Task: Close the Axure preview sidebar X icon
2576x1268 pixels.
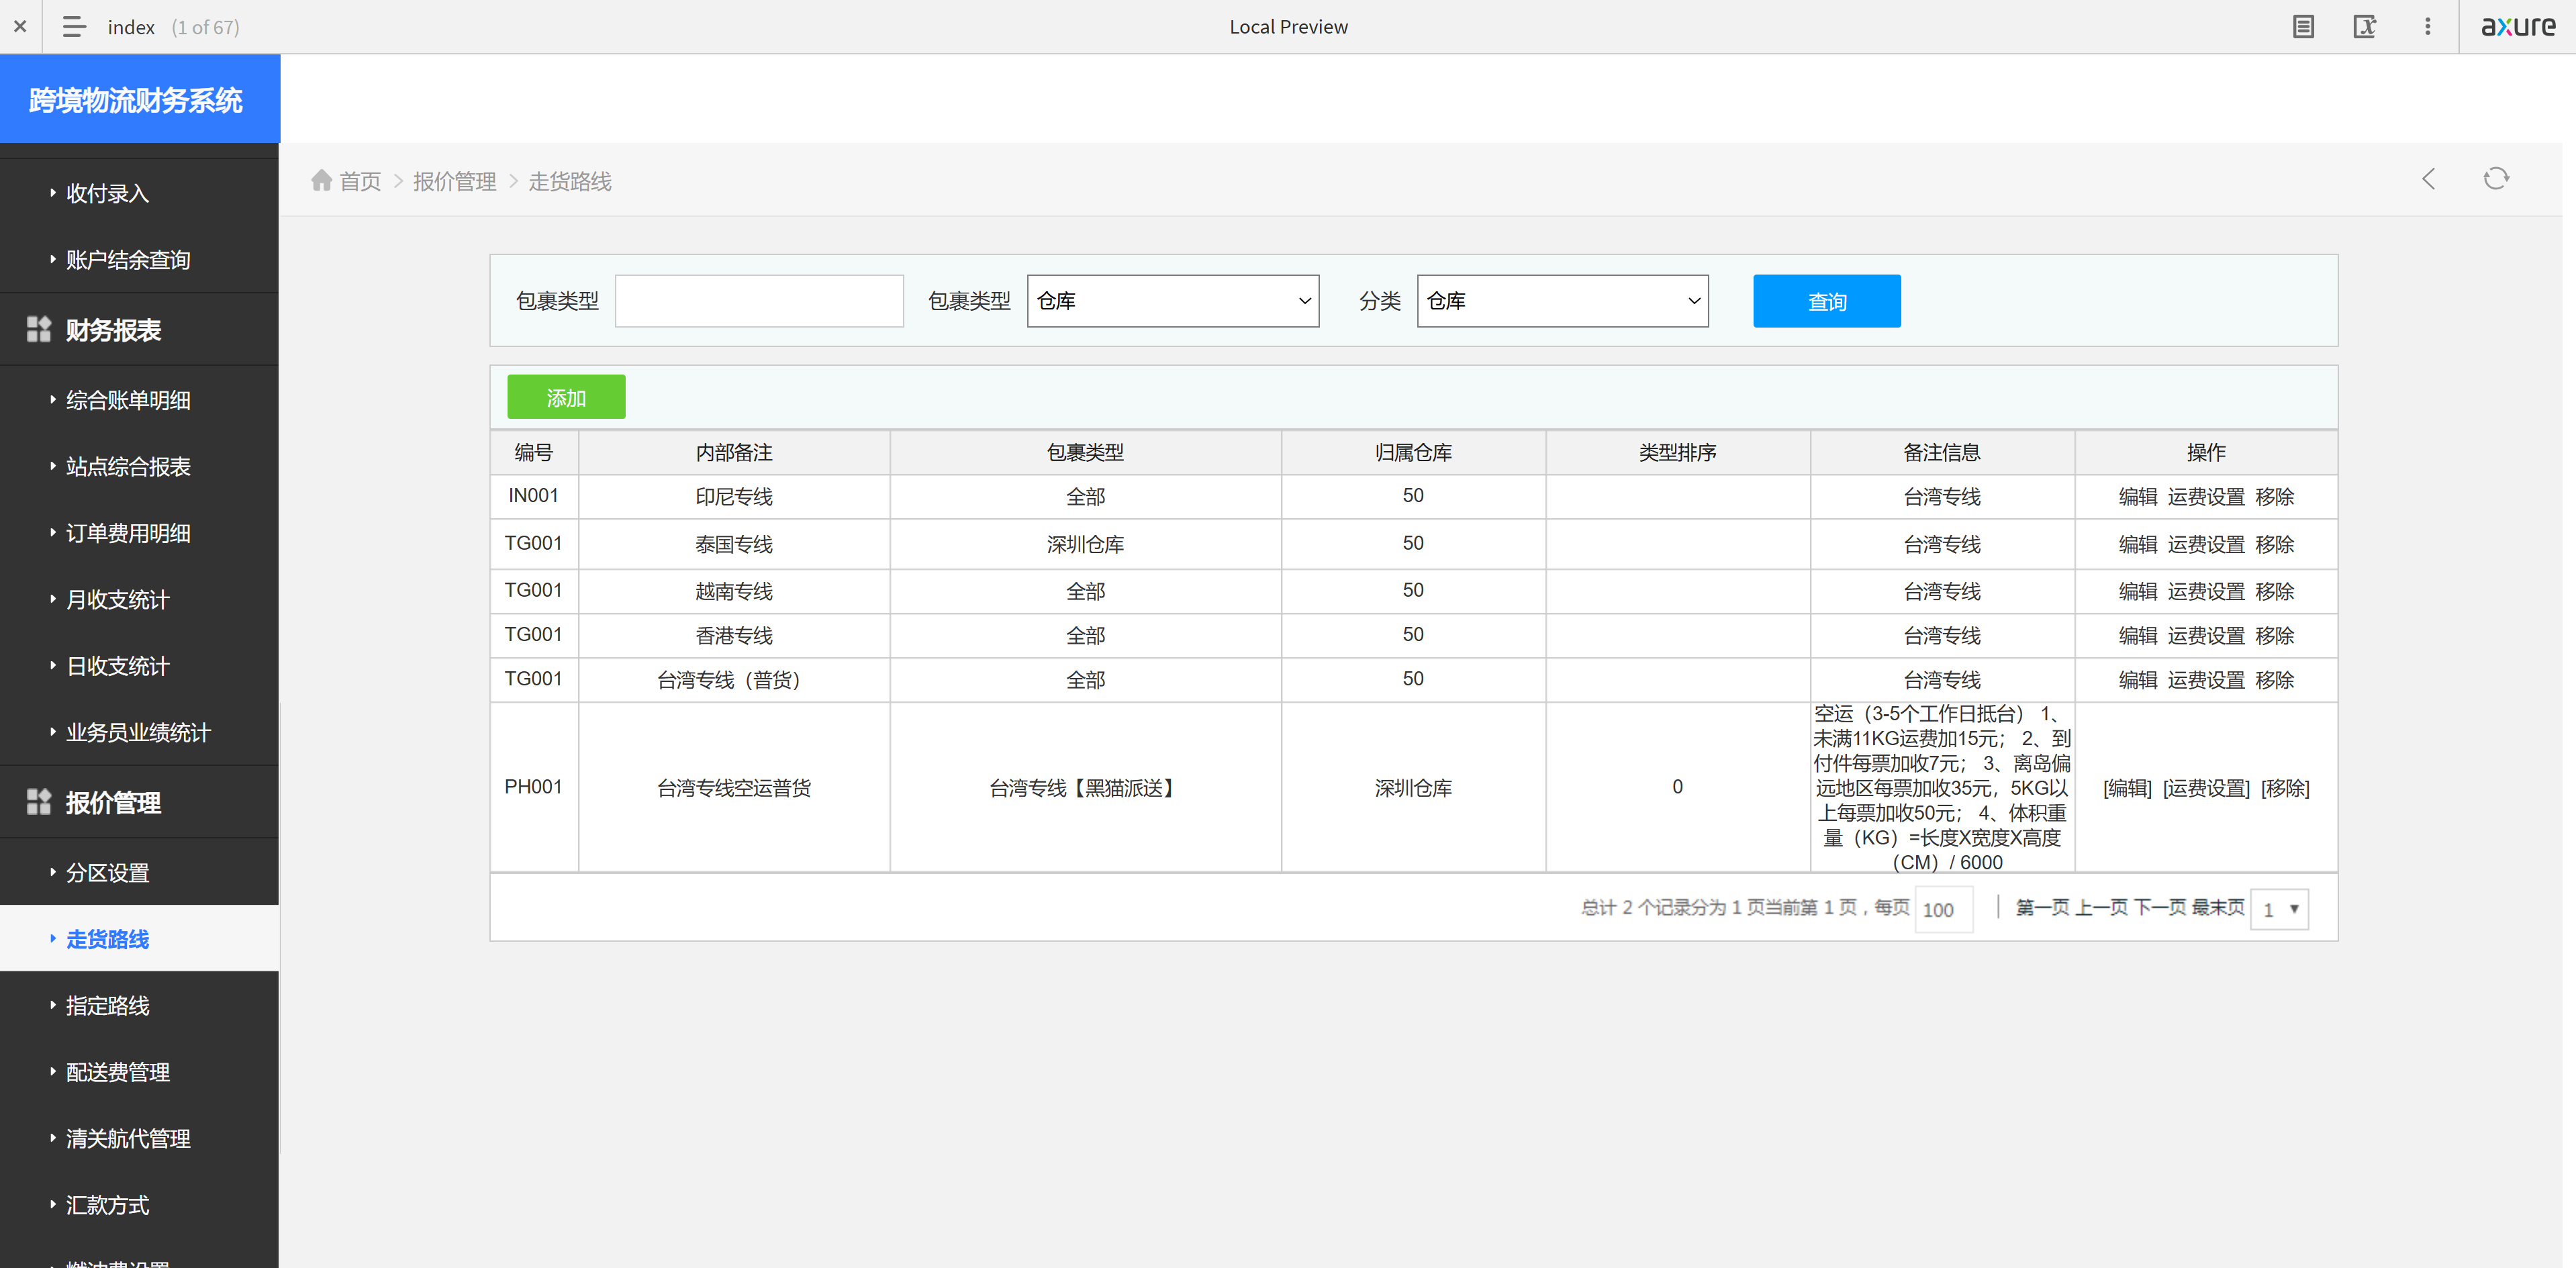Action: tap(20, 27)
